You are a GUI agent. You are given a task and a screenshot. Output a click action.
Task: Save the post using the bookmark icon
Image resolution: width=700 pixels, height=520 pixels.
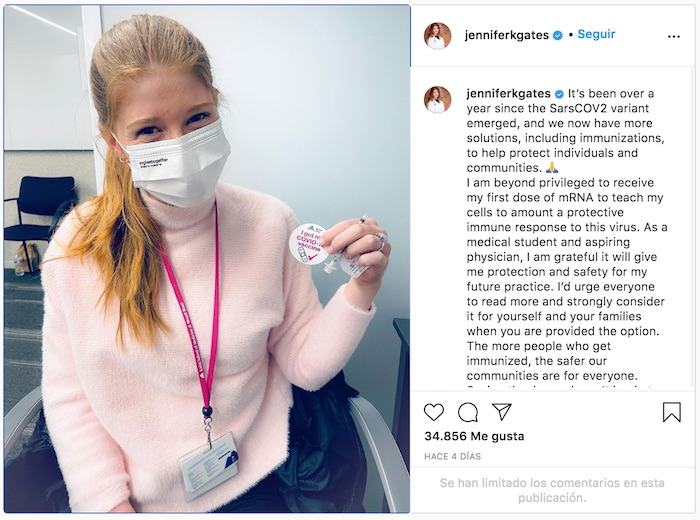[671, 412]
